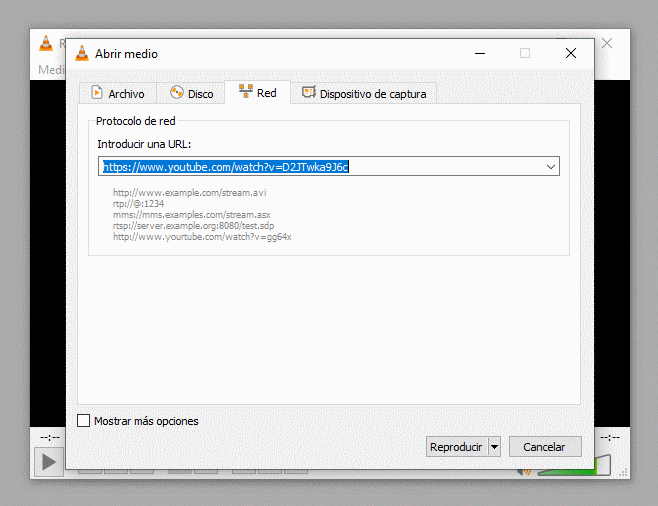The height and width of the screenshot is (506, 658).
Task: Open the Medio menu in VLC main window
Action: [51, 70]
